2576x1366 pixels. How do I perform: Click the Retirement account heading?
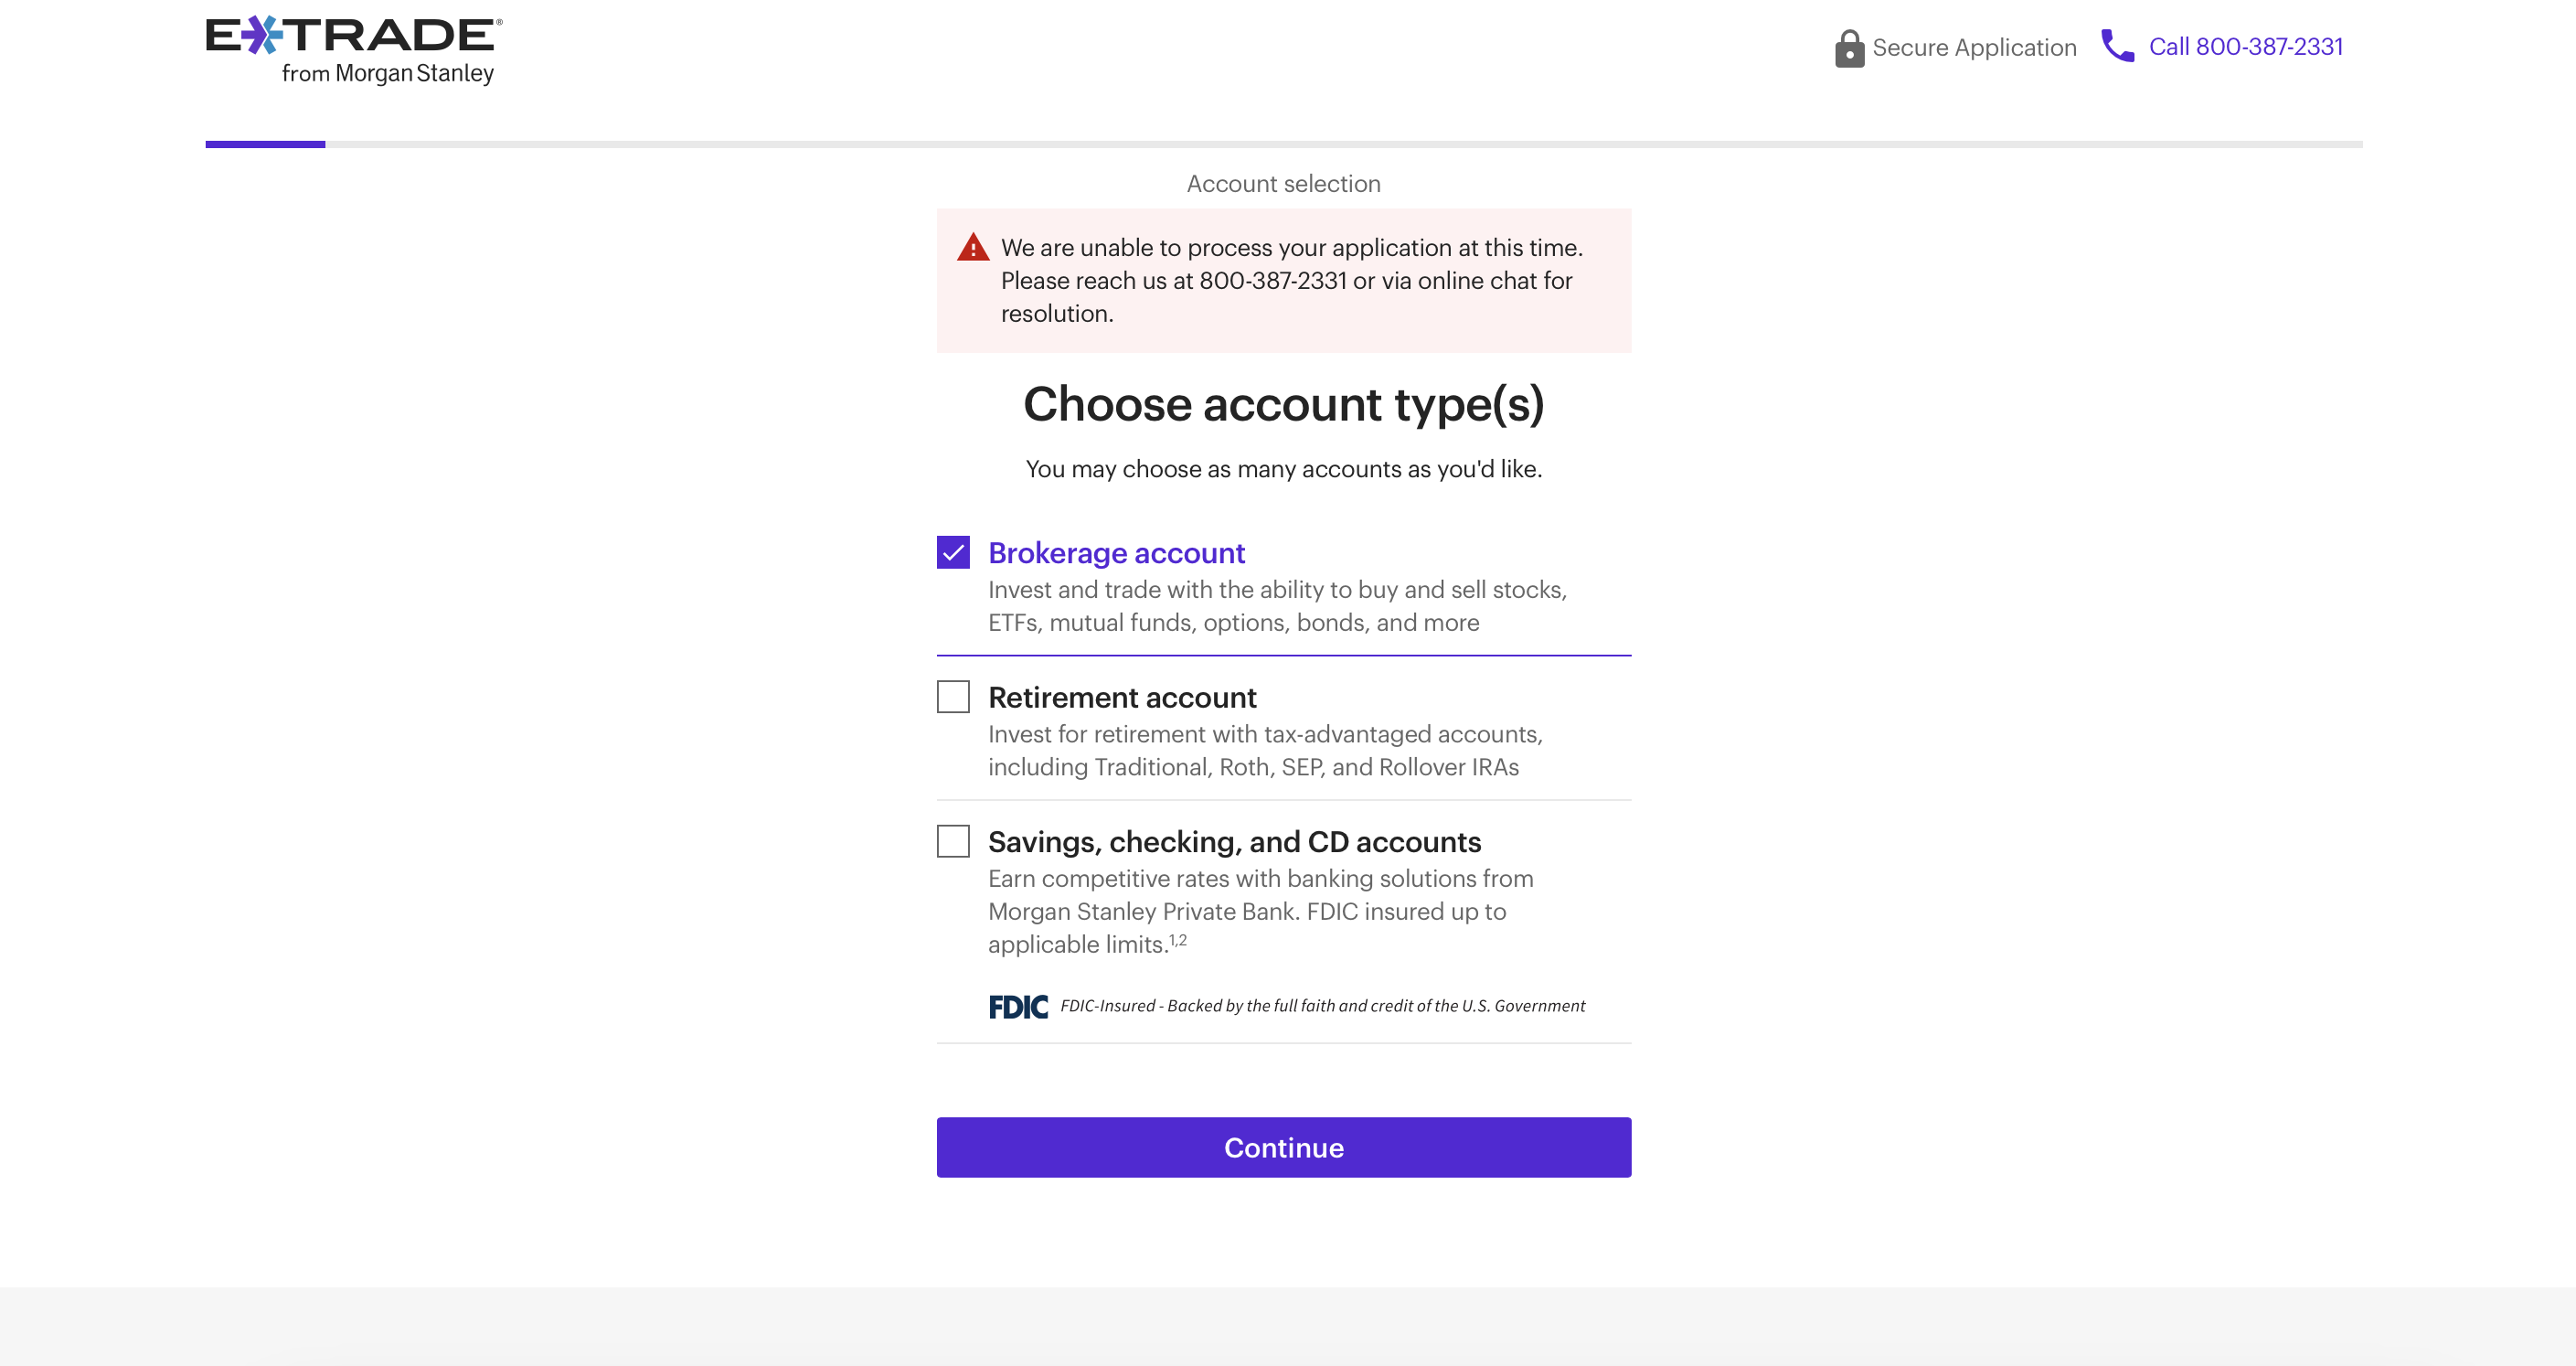1121,697
